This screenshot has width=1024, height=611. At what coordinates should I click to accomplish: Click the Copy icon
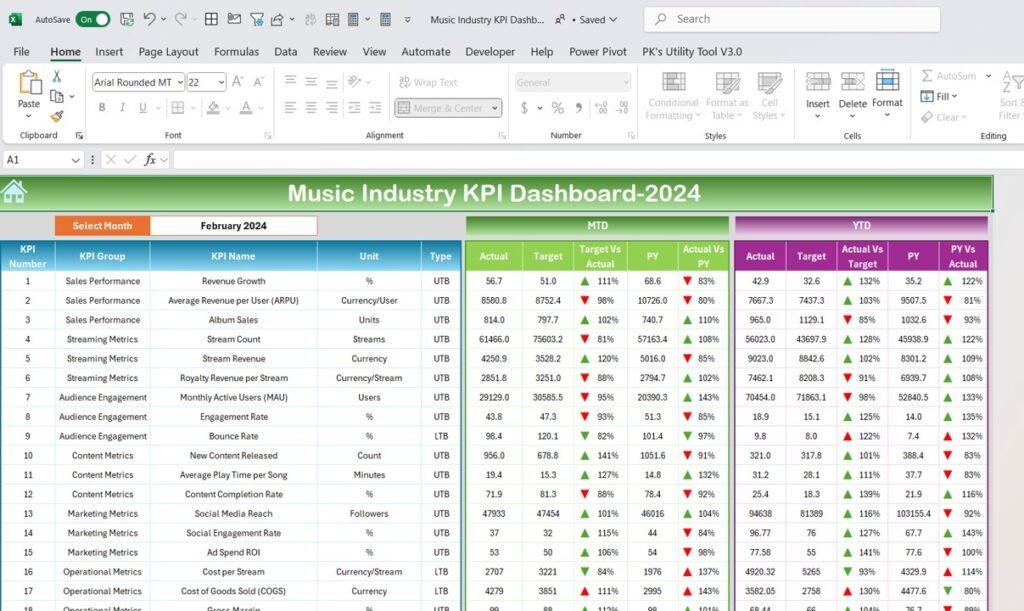click(x=57, y=97)
